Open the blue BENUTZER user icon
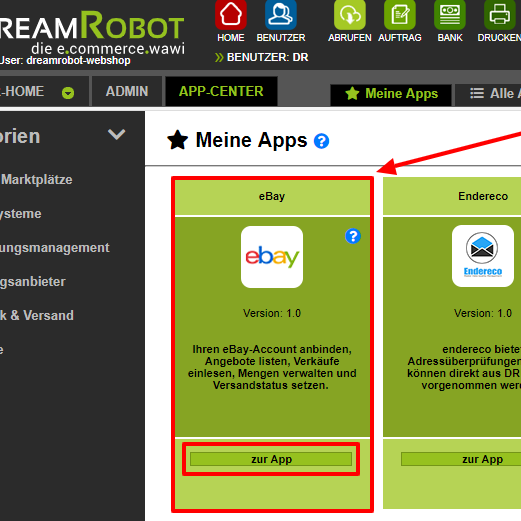The image size is (521, 521). pos(281,14)
